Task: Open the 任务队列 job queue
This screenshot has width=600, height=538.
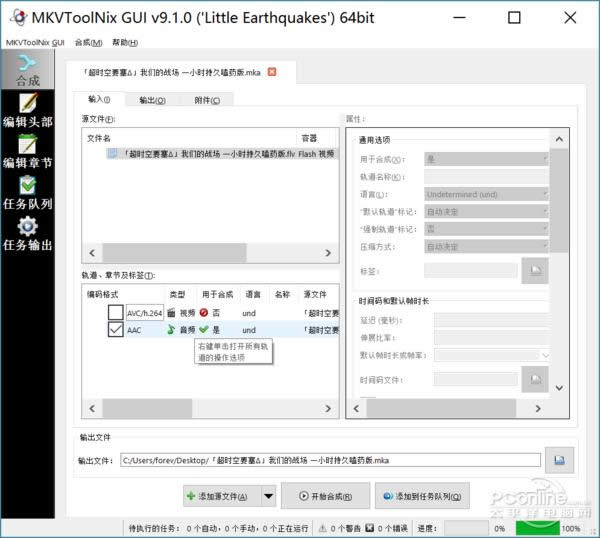Action: coord(27,192)
